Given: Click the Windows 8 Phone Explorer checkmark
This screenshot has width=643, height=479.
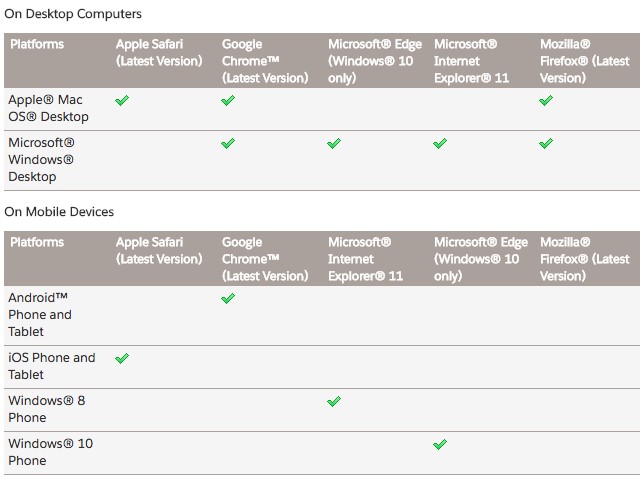Looking at the screenshot, I should 334,402.
